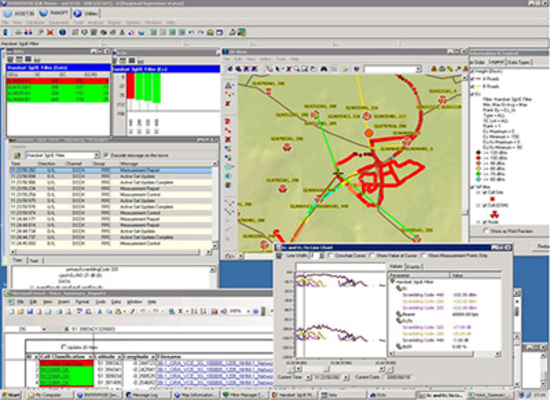This screenshot has width=550, height=400.
Task: Click the undo arrow in main toolbar
Action: pyautogui.click(x=192, y=33)
